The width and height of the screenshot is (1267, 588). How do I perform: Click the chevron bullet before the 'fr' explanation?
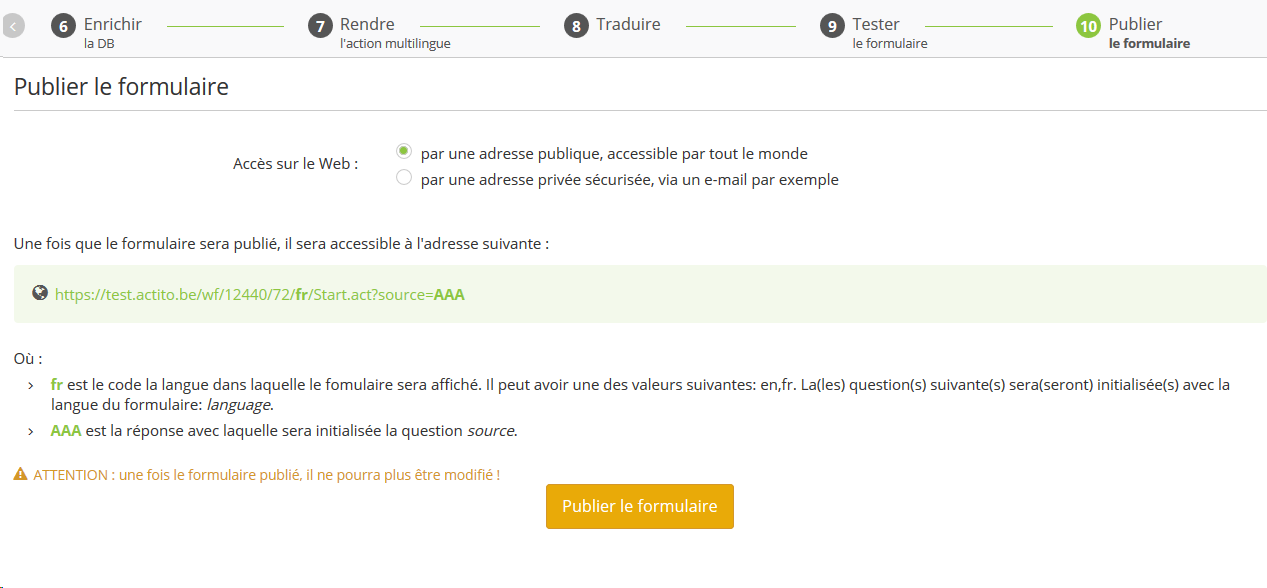(30, 386)
